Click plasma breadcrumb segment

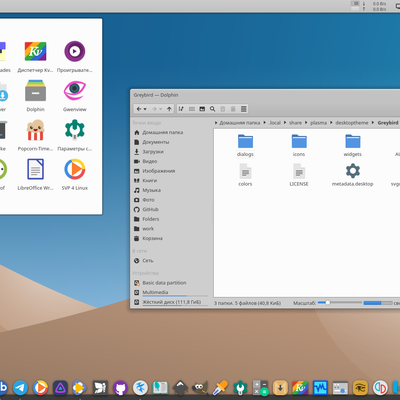coord(318,123)
